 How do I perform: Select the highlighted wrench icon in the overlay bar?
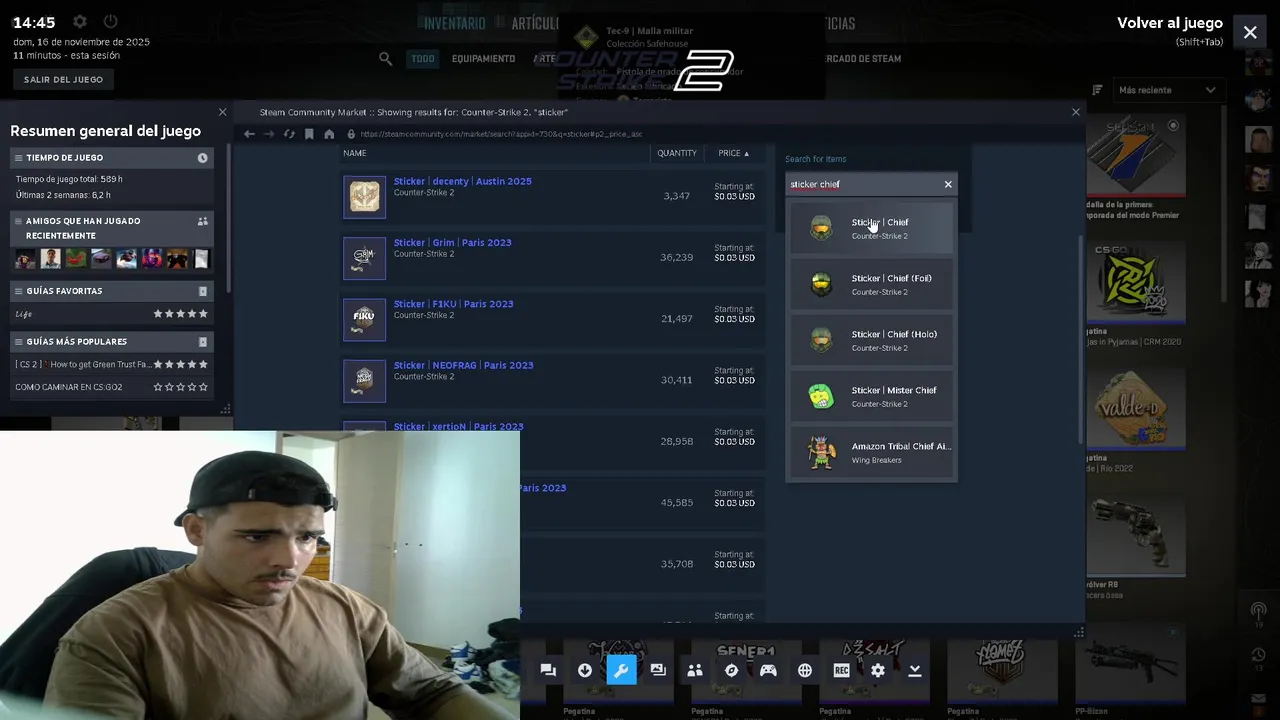pyautogui.click(x=621, y=670)
